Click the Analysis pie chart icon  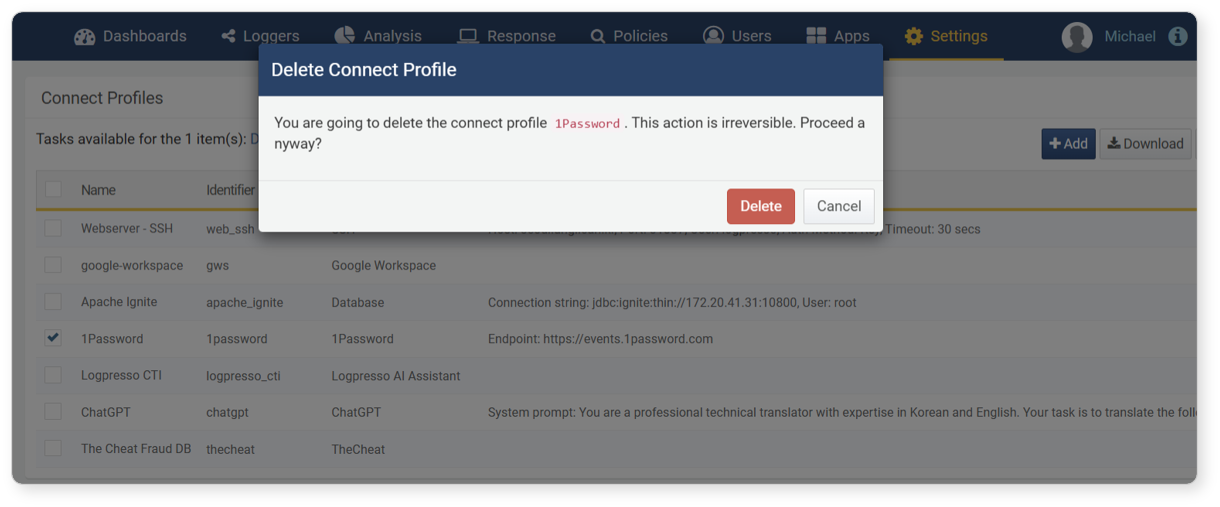pos(345,36)
